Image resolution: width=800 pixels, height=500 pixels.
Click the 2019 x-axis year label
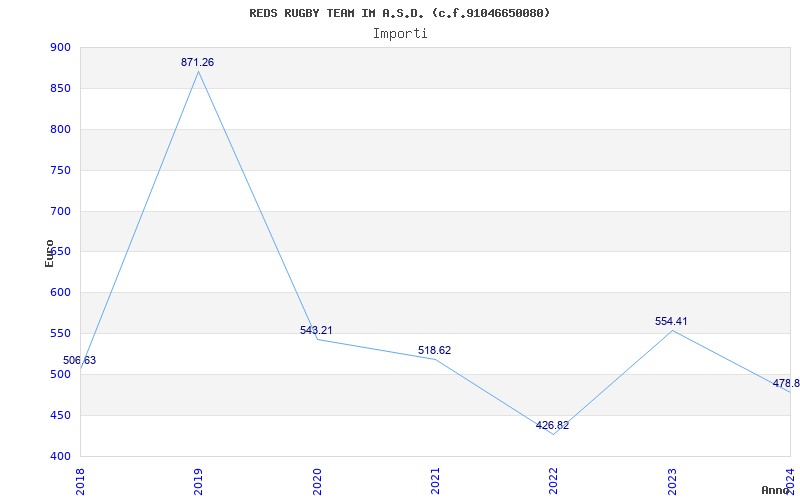point(198,481)
